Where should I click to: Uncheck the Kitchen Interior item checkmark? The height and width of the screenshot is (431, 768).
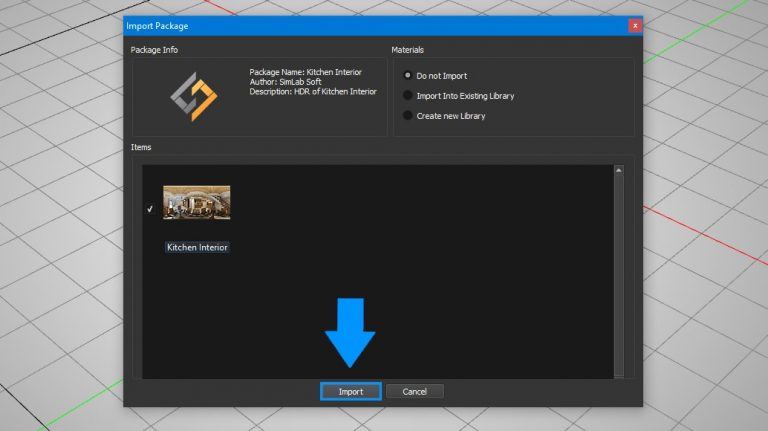pyautogui.click(x=150, y=209)
